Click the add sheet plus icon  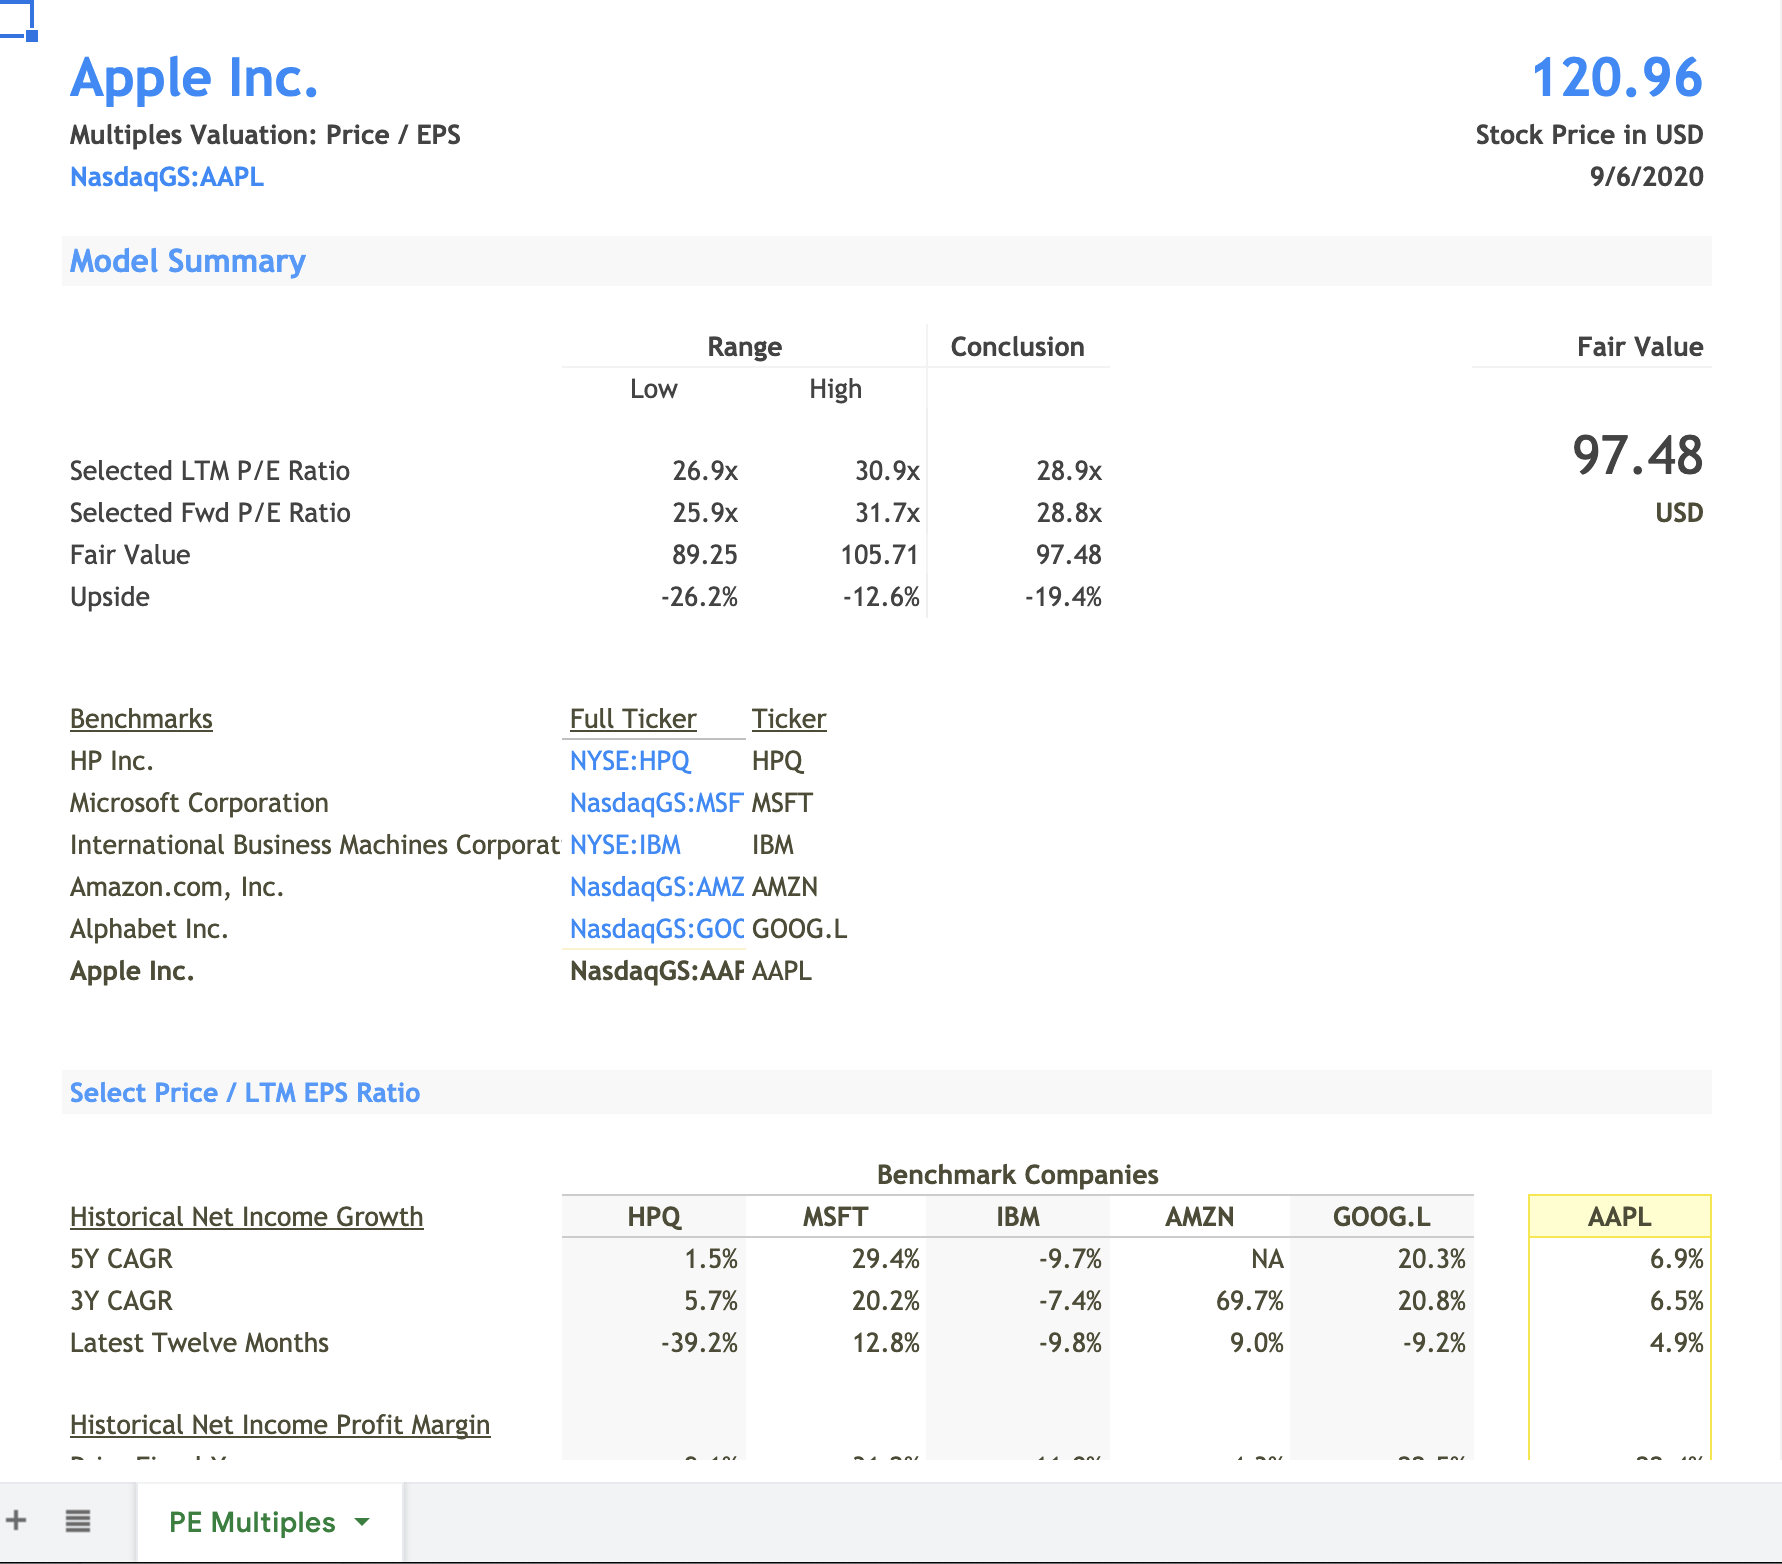16,1521
